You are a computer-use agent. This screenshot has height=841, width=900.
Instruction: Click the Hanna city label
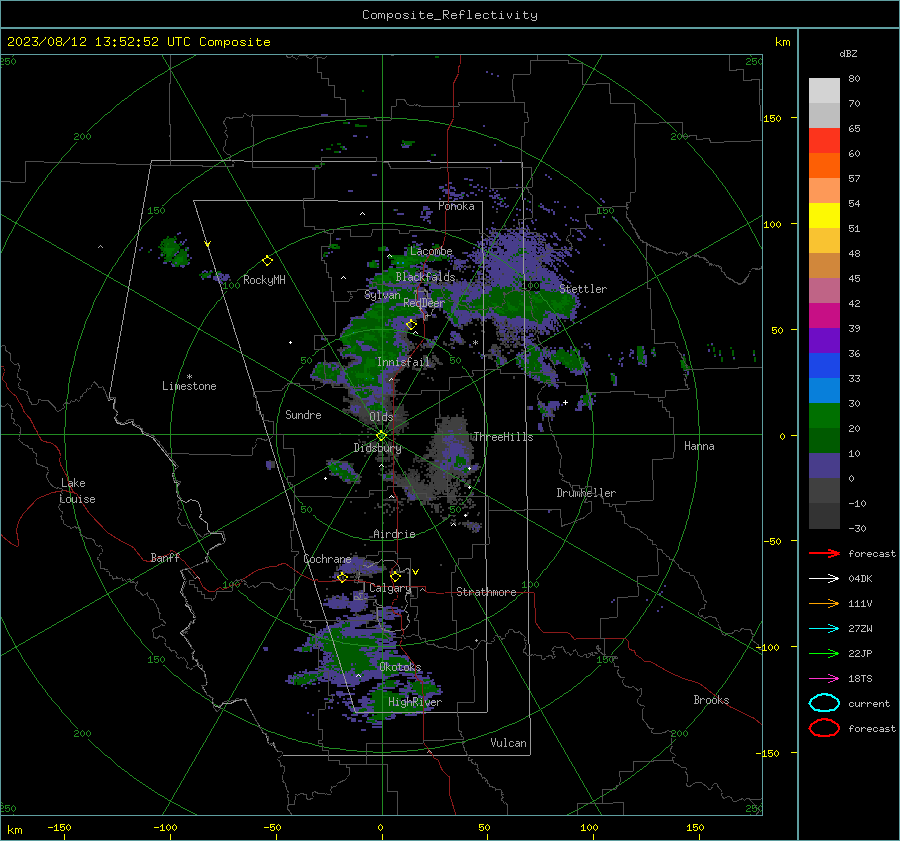coord(699,446)
